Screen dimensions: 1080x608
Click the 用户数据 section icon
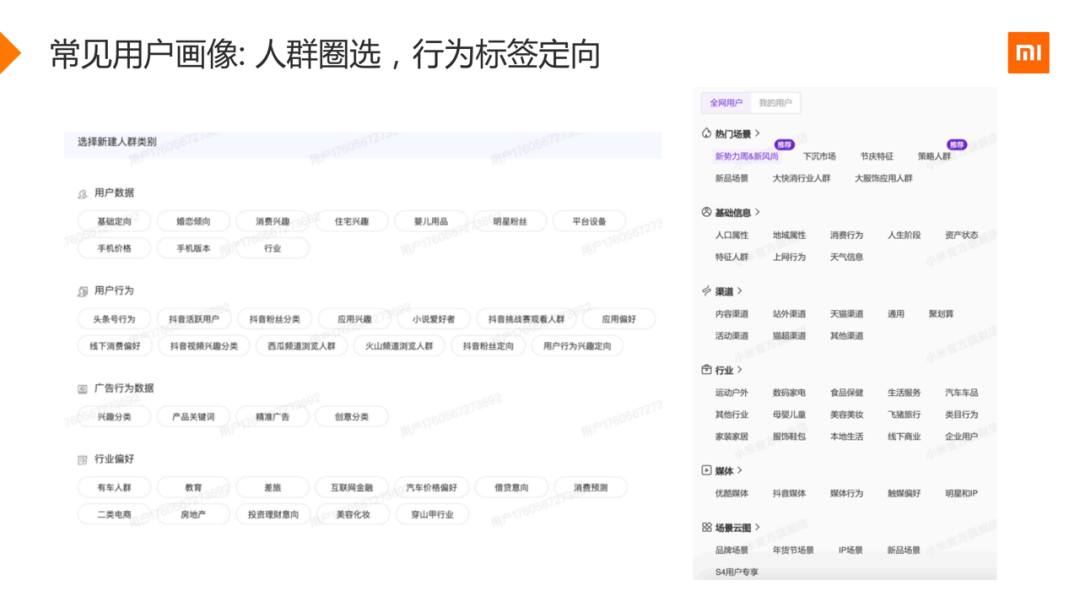point(83,193)
